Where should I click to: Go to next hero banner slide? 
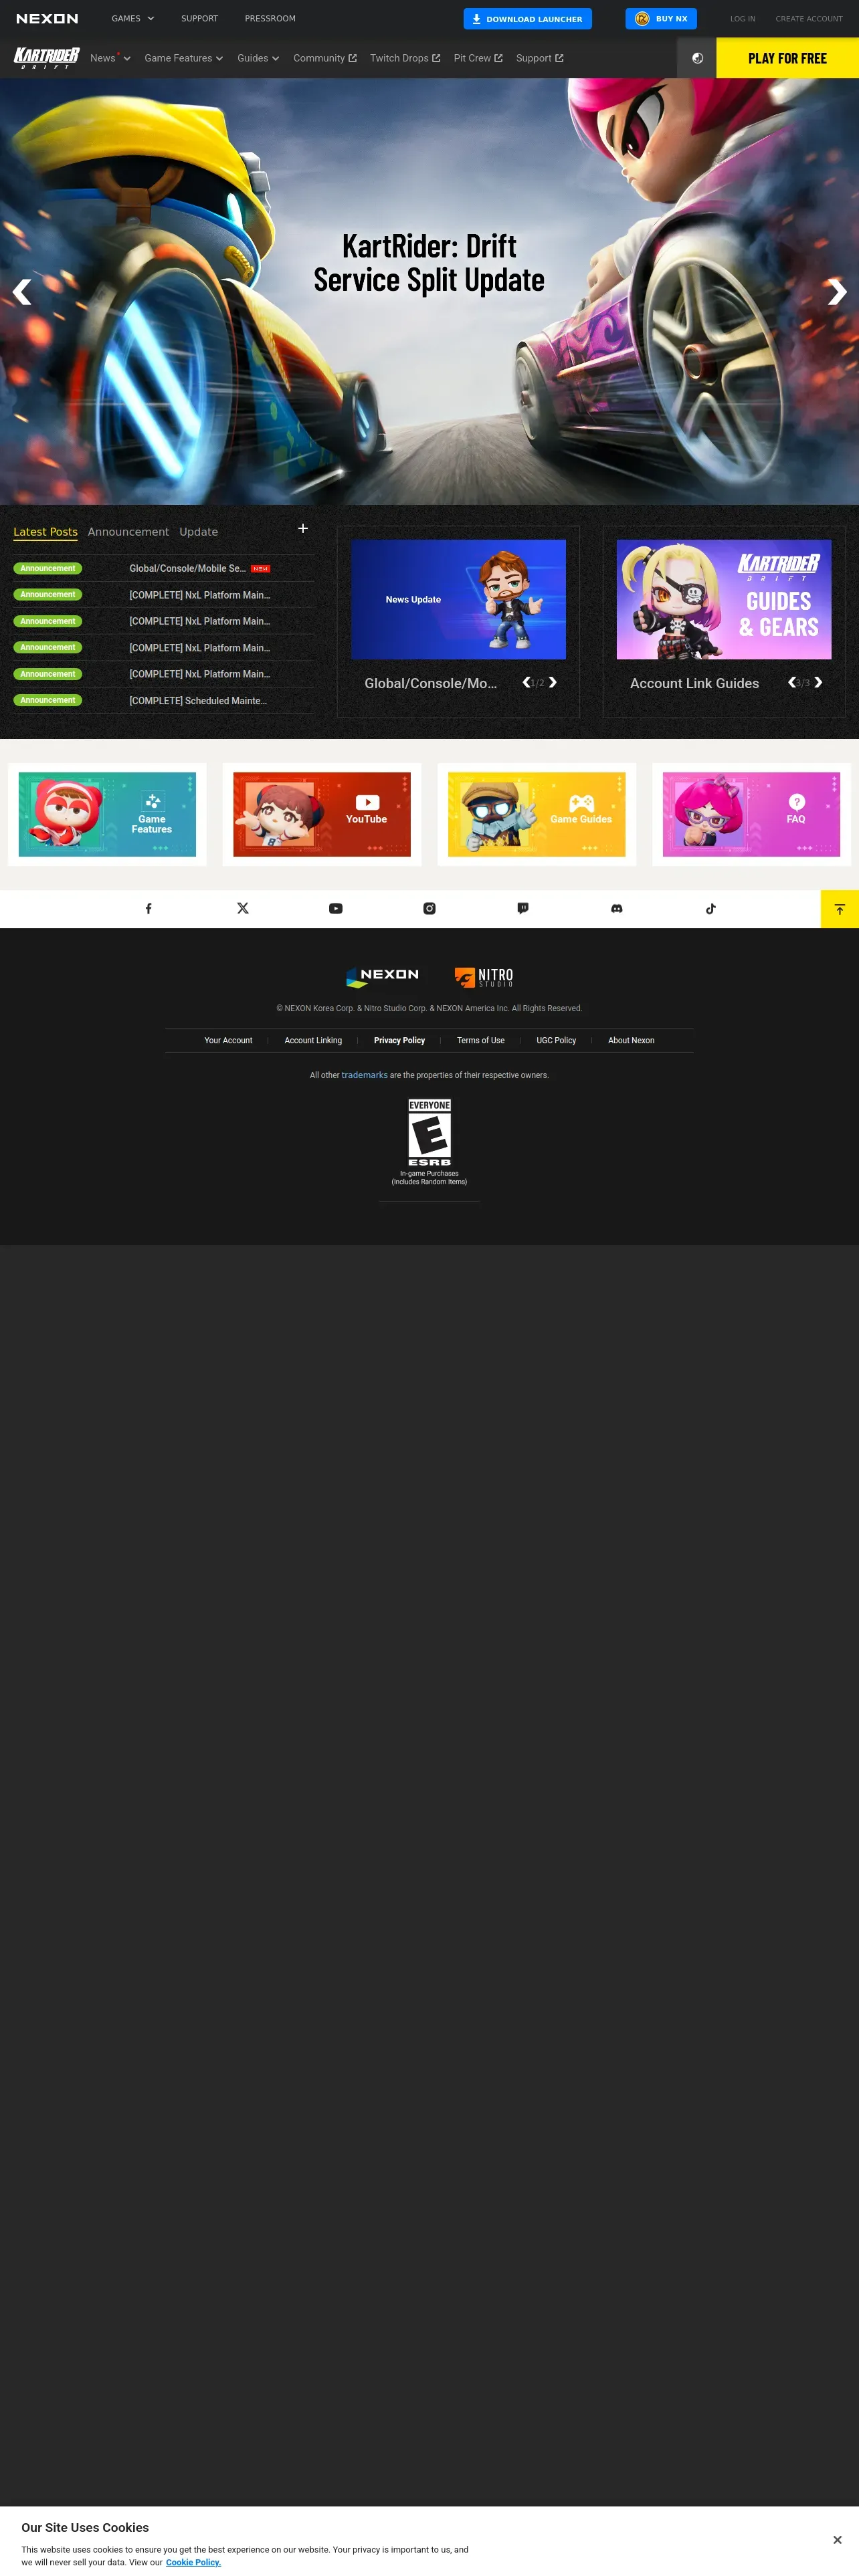pos(837,292)
